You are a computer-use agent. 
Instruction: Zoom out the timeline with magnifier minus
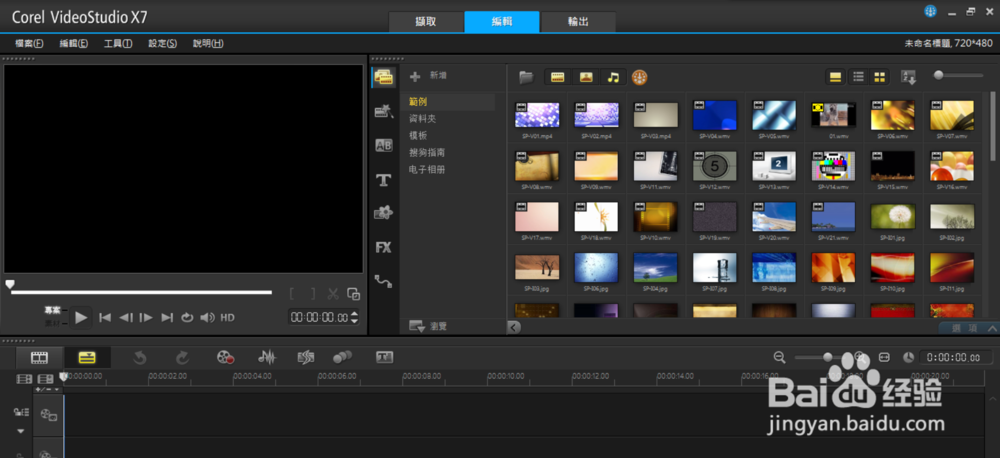coord(779,357)
